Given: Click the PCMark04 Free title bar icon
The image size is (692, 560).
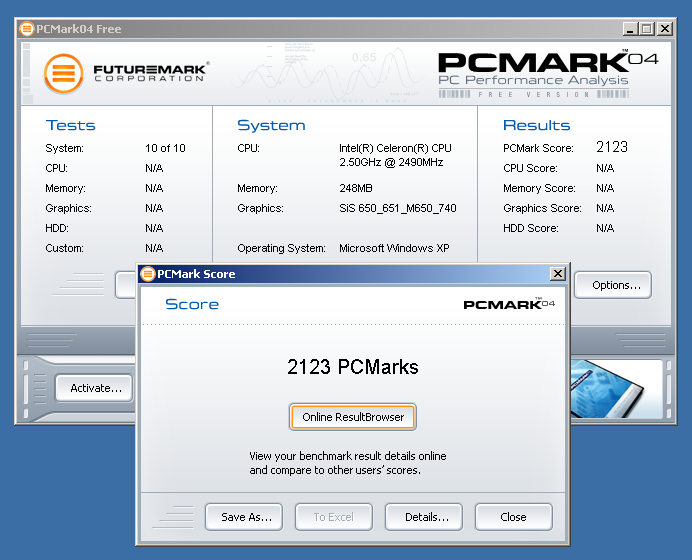Looking at the screenshot, I should point(27,29).
